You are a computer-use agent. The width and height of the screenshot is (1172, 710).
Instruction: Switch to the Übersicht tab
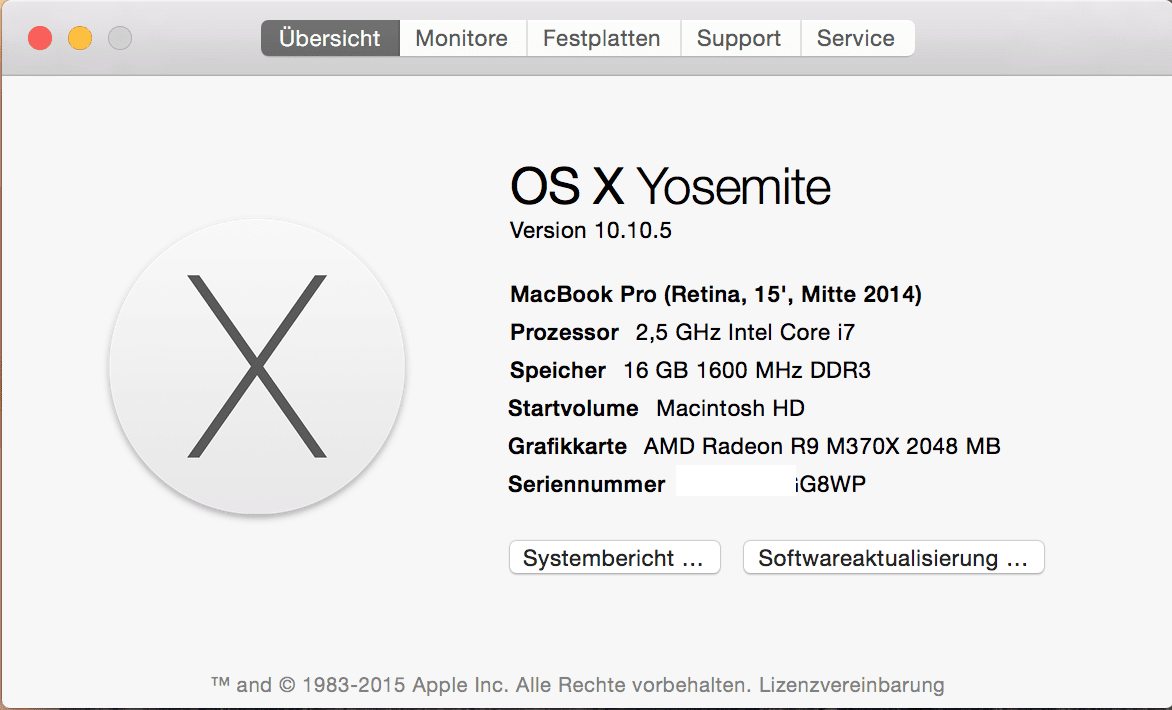[330, 38]
